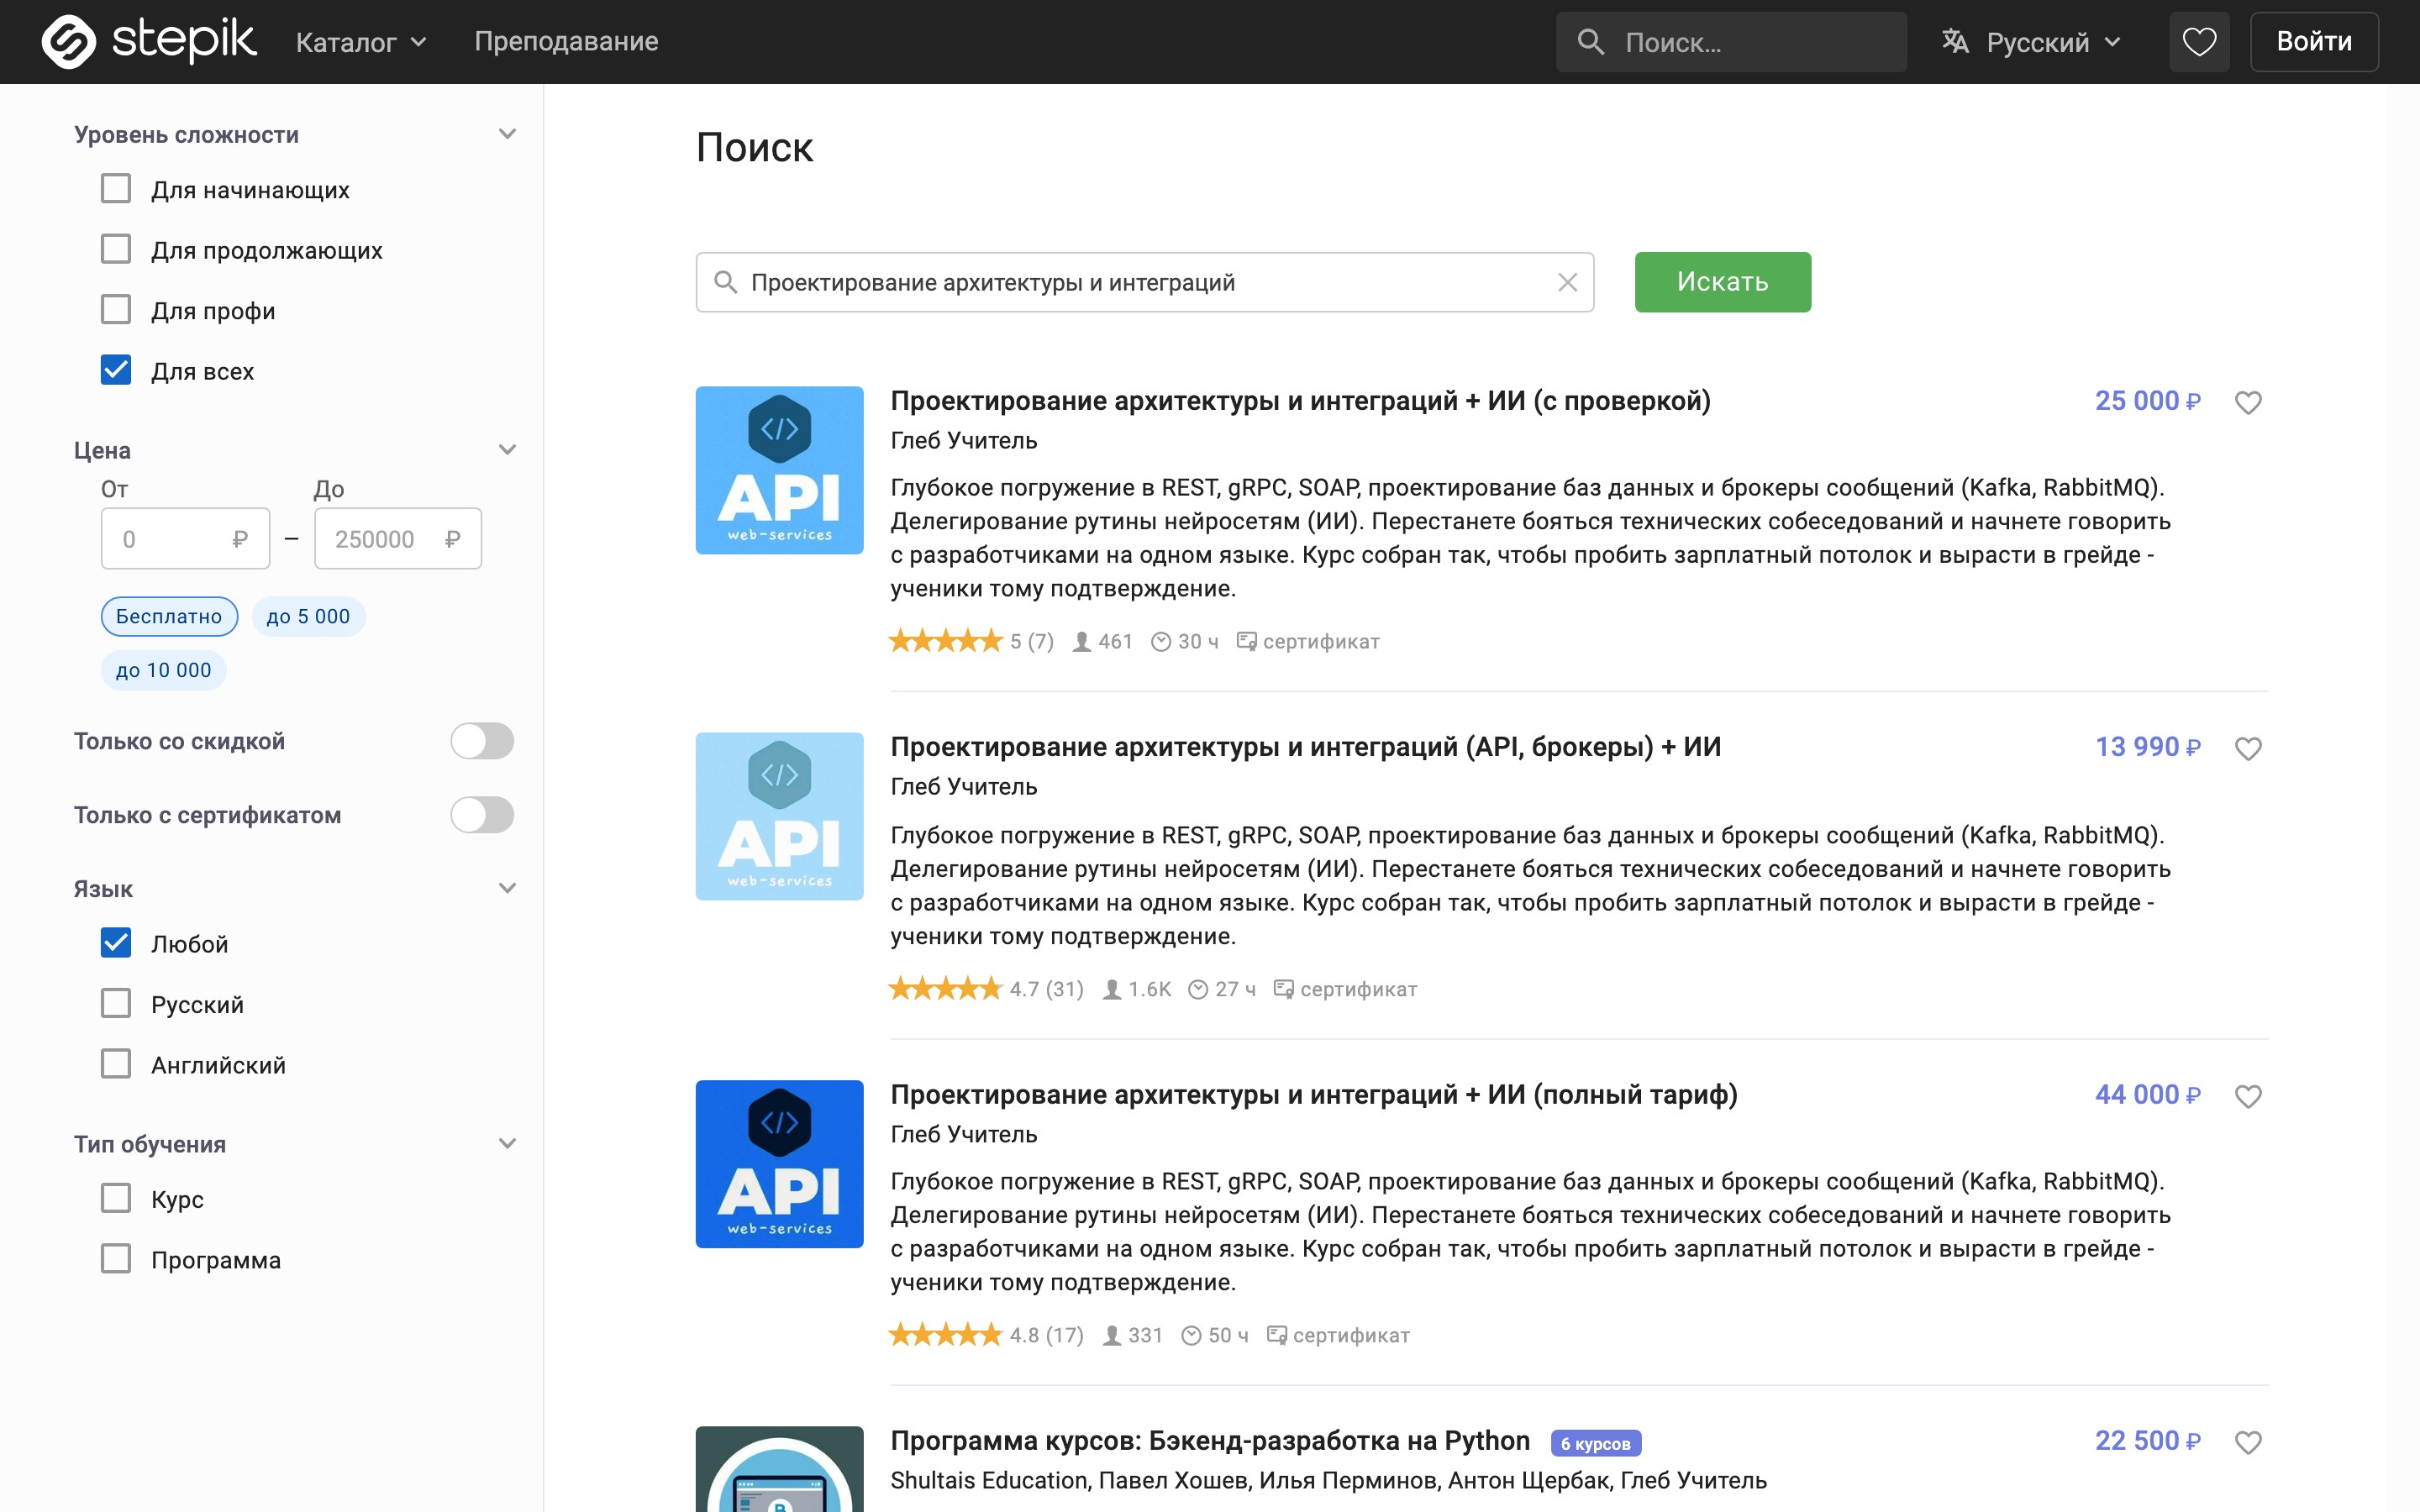Screen dimensions: 2420x1512
Task: Collapse the 'Цена' filter section
Action: [x=508, y=450]
